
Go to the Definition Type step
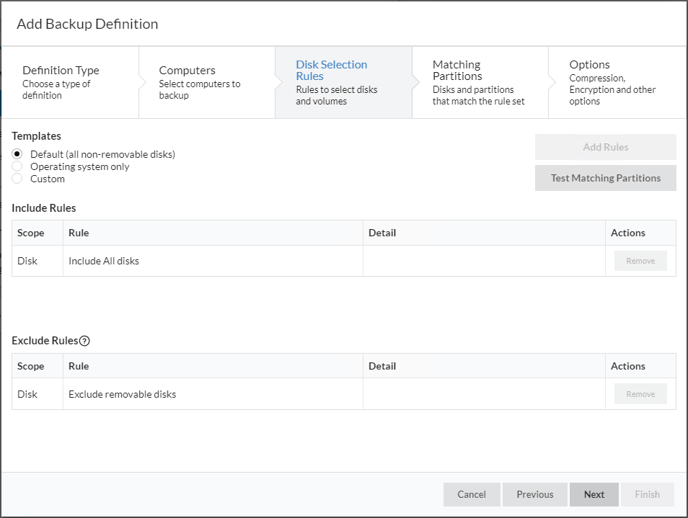tap(70, 82)
